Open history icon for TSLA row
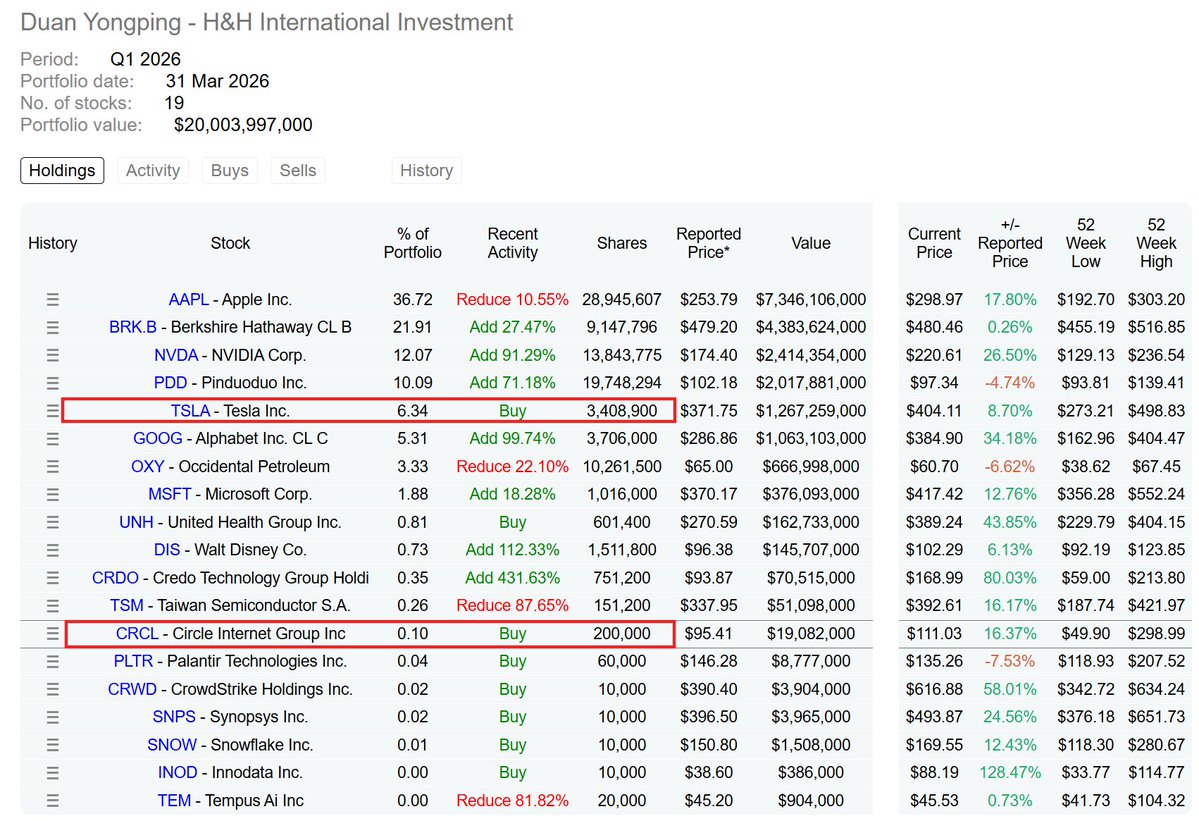The image size is (1199, 821). [x=53, y=410]
